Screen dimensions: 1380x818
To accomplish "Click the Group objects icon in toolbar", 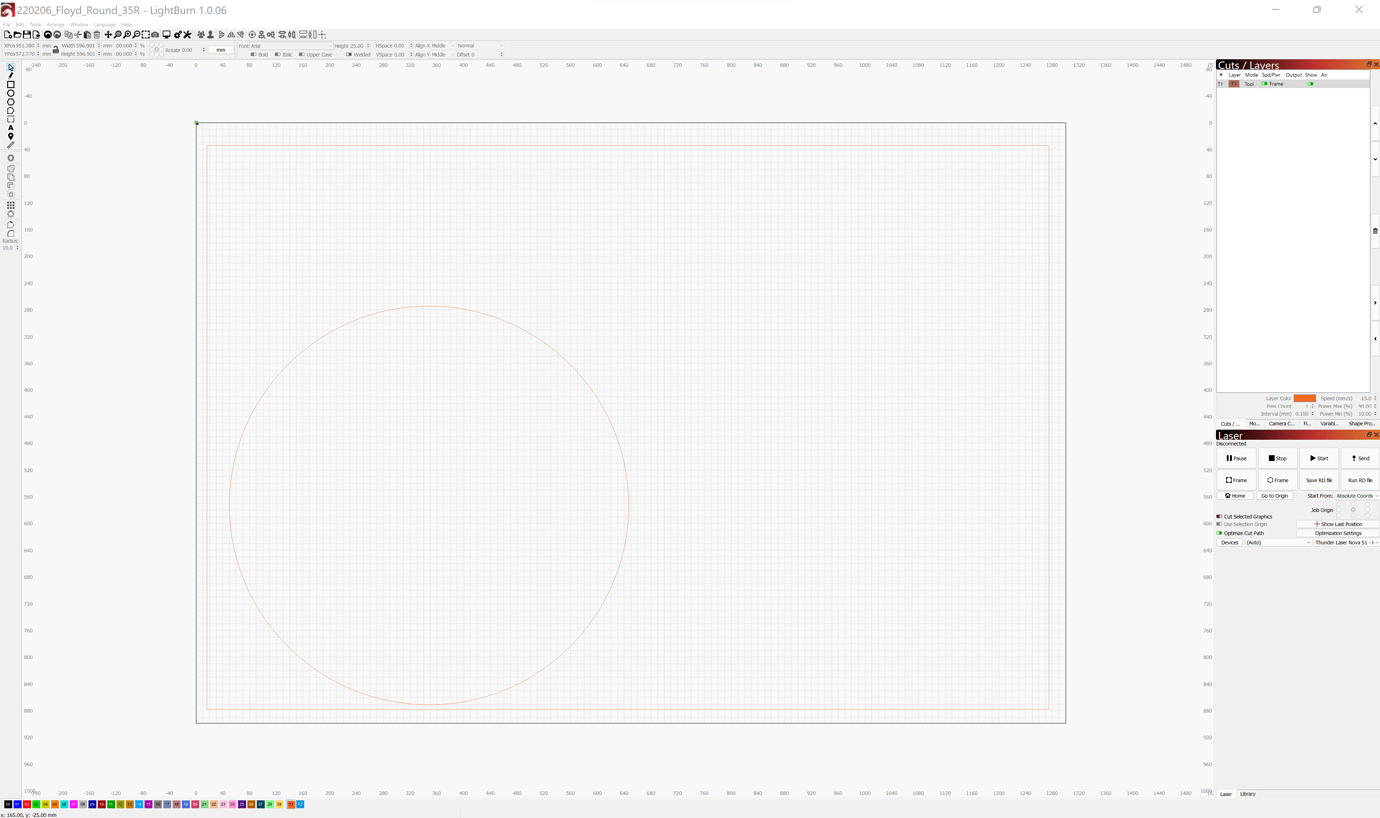I will coord(201,35).
